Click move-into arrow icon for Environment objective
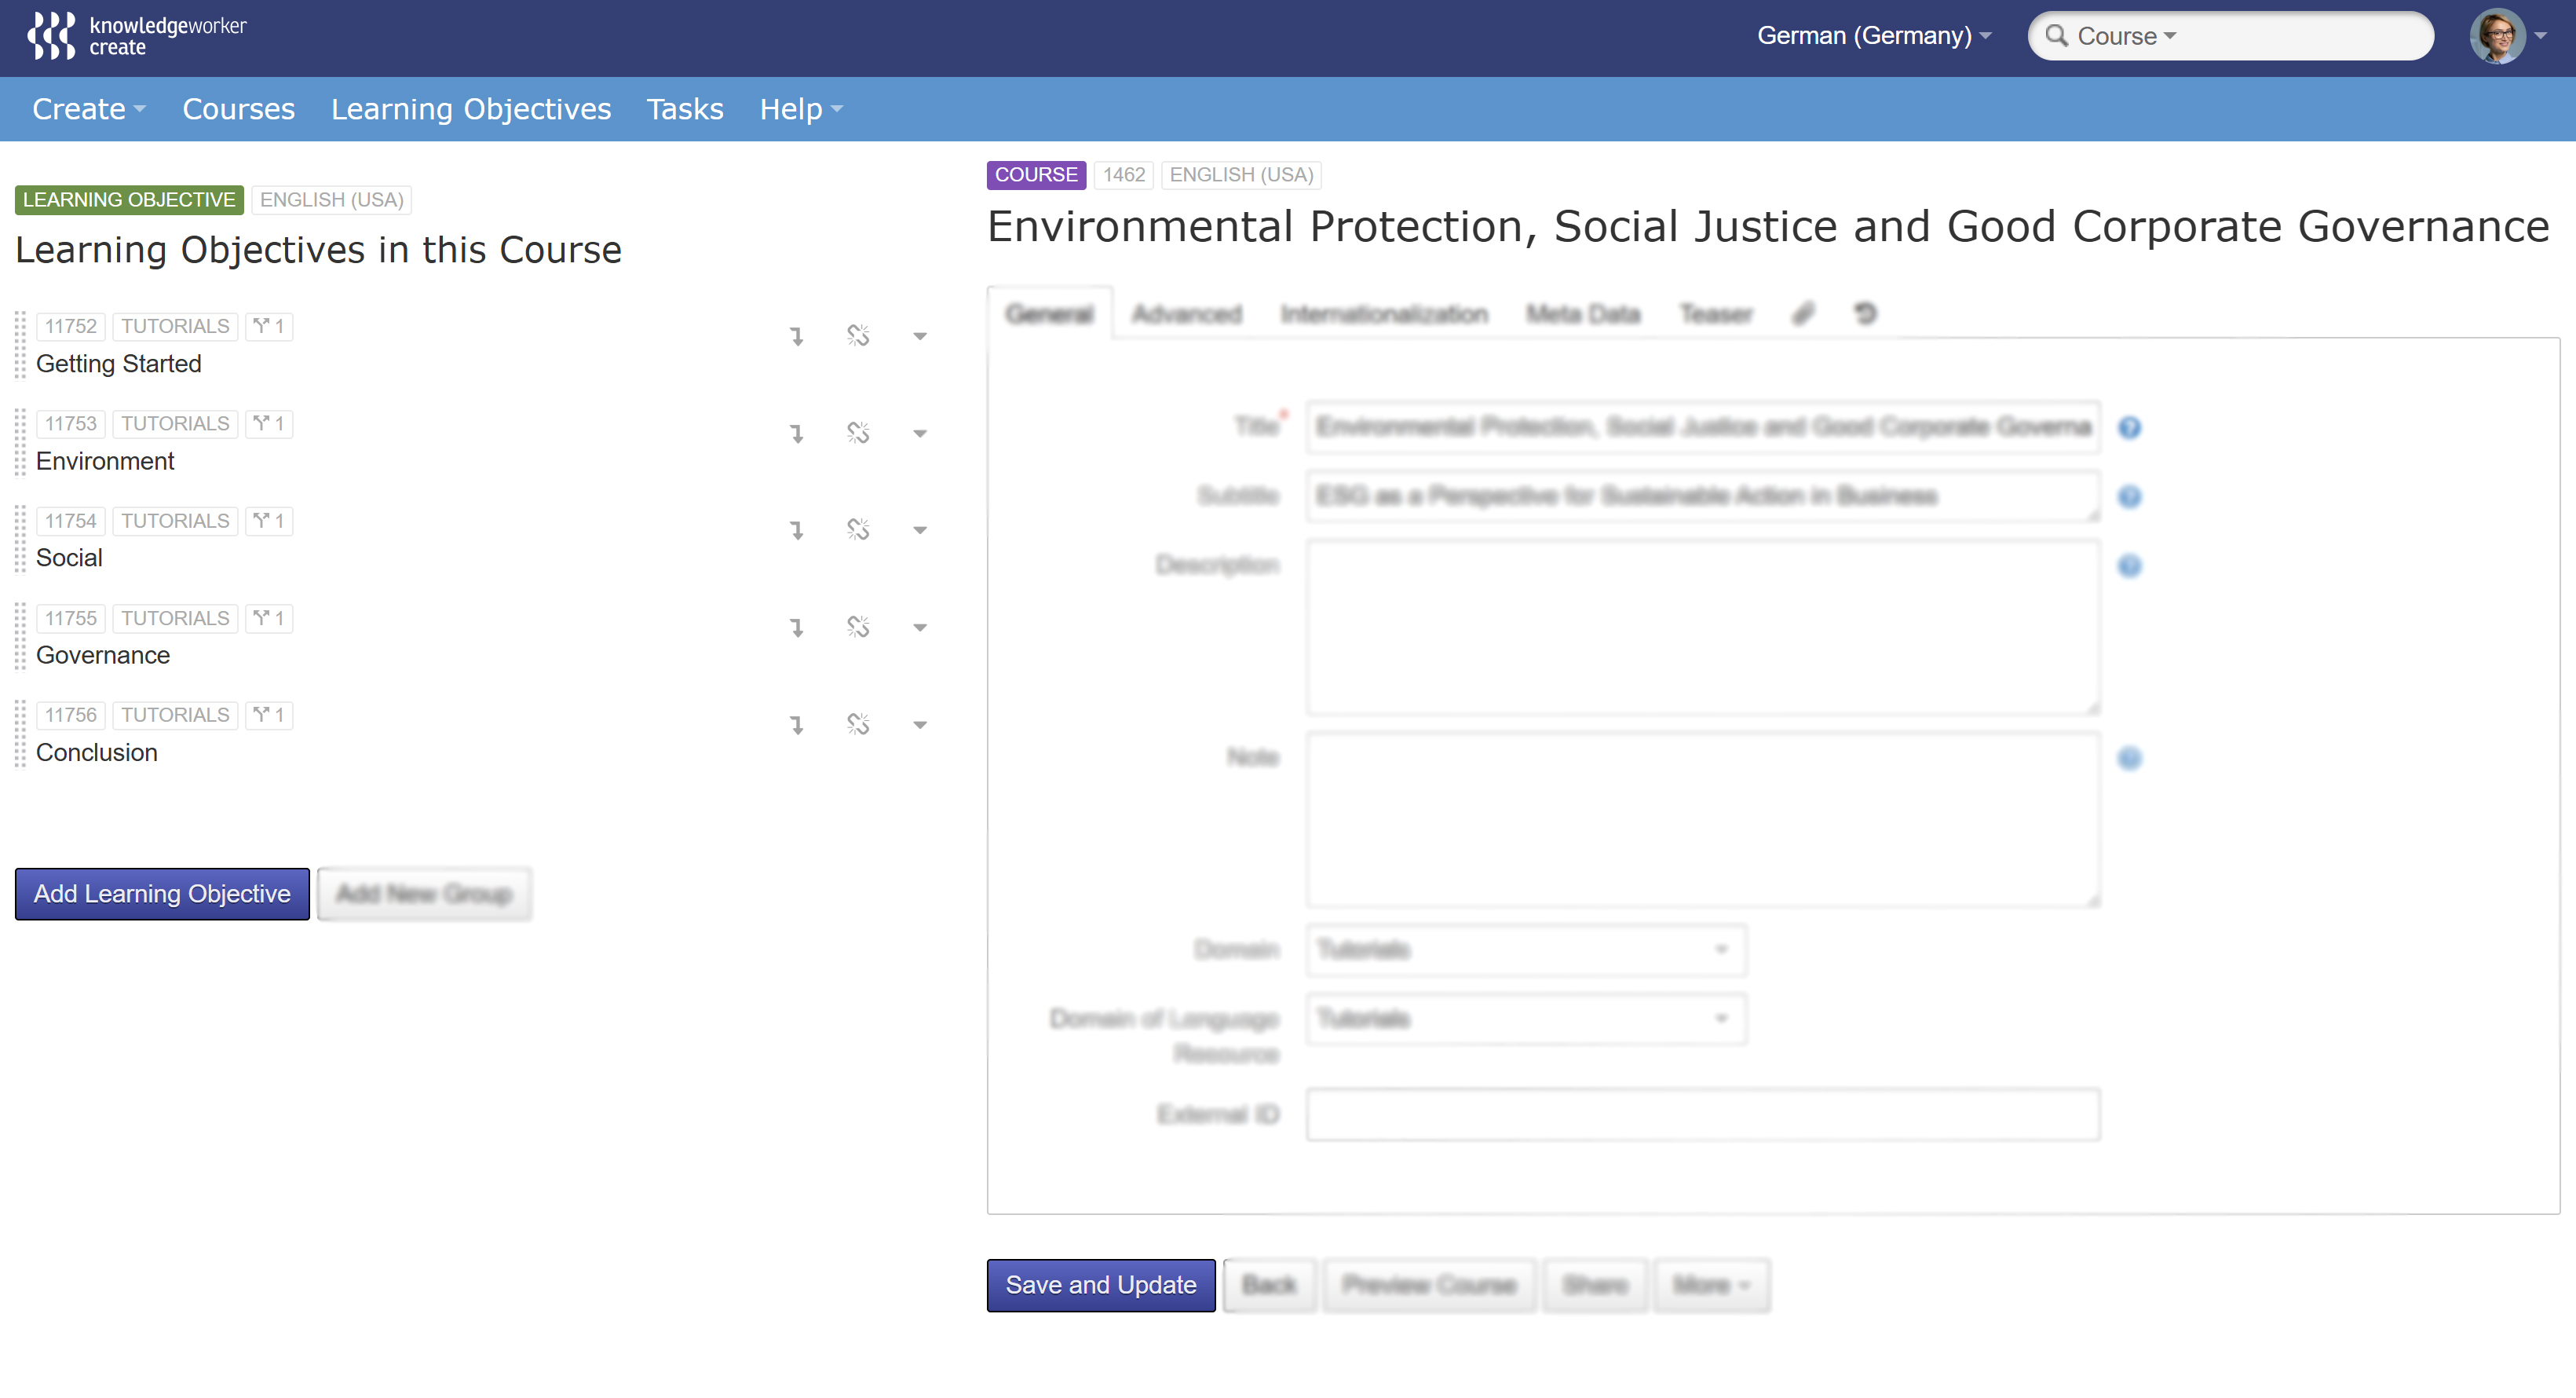 (x=797, y=433)
